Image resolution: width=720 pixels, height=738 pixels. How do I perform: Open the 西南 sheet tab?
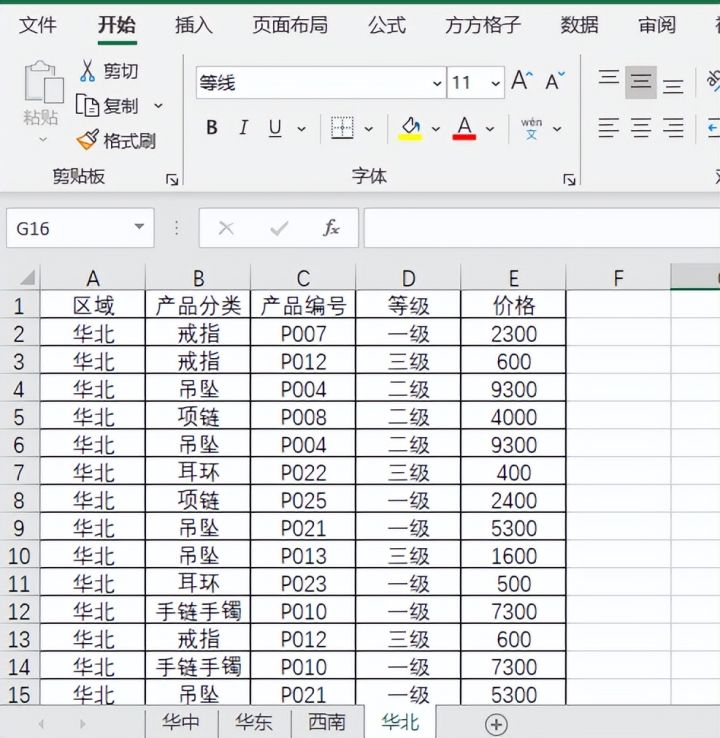coord(327,722)
